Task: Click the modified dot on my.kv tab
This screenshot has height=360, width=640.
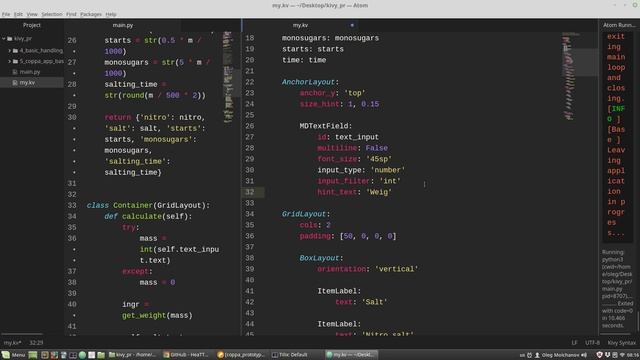Action: (x=352, y=25)
